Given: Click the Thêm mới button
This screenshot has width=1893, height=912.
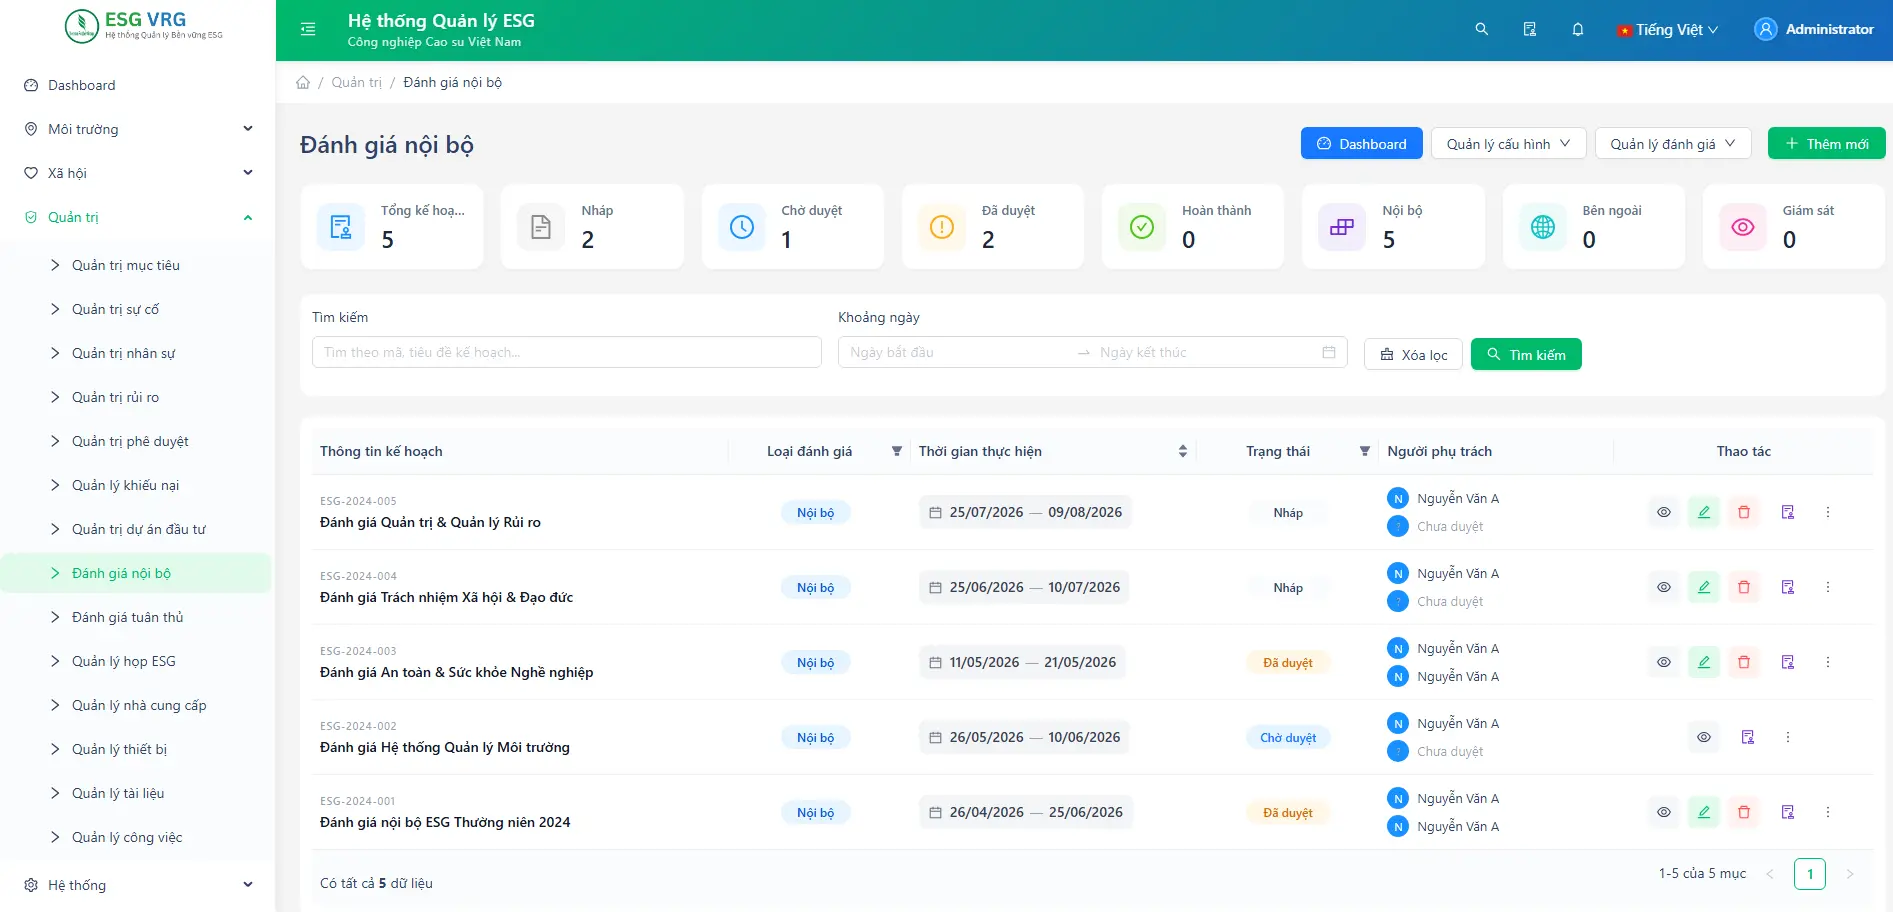Looking at the screenshot, I should pyautogui.click(x=1826, y=143).
